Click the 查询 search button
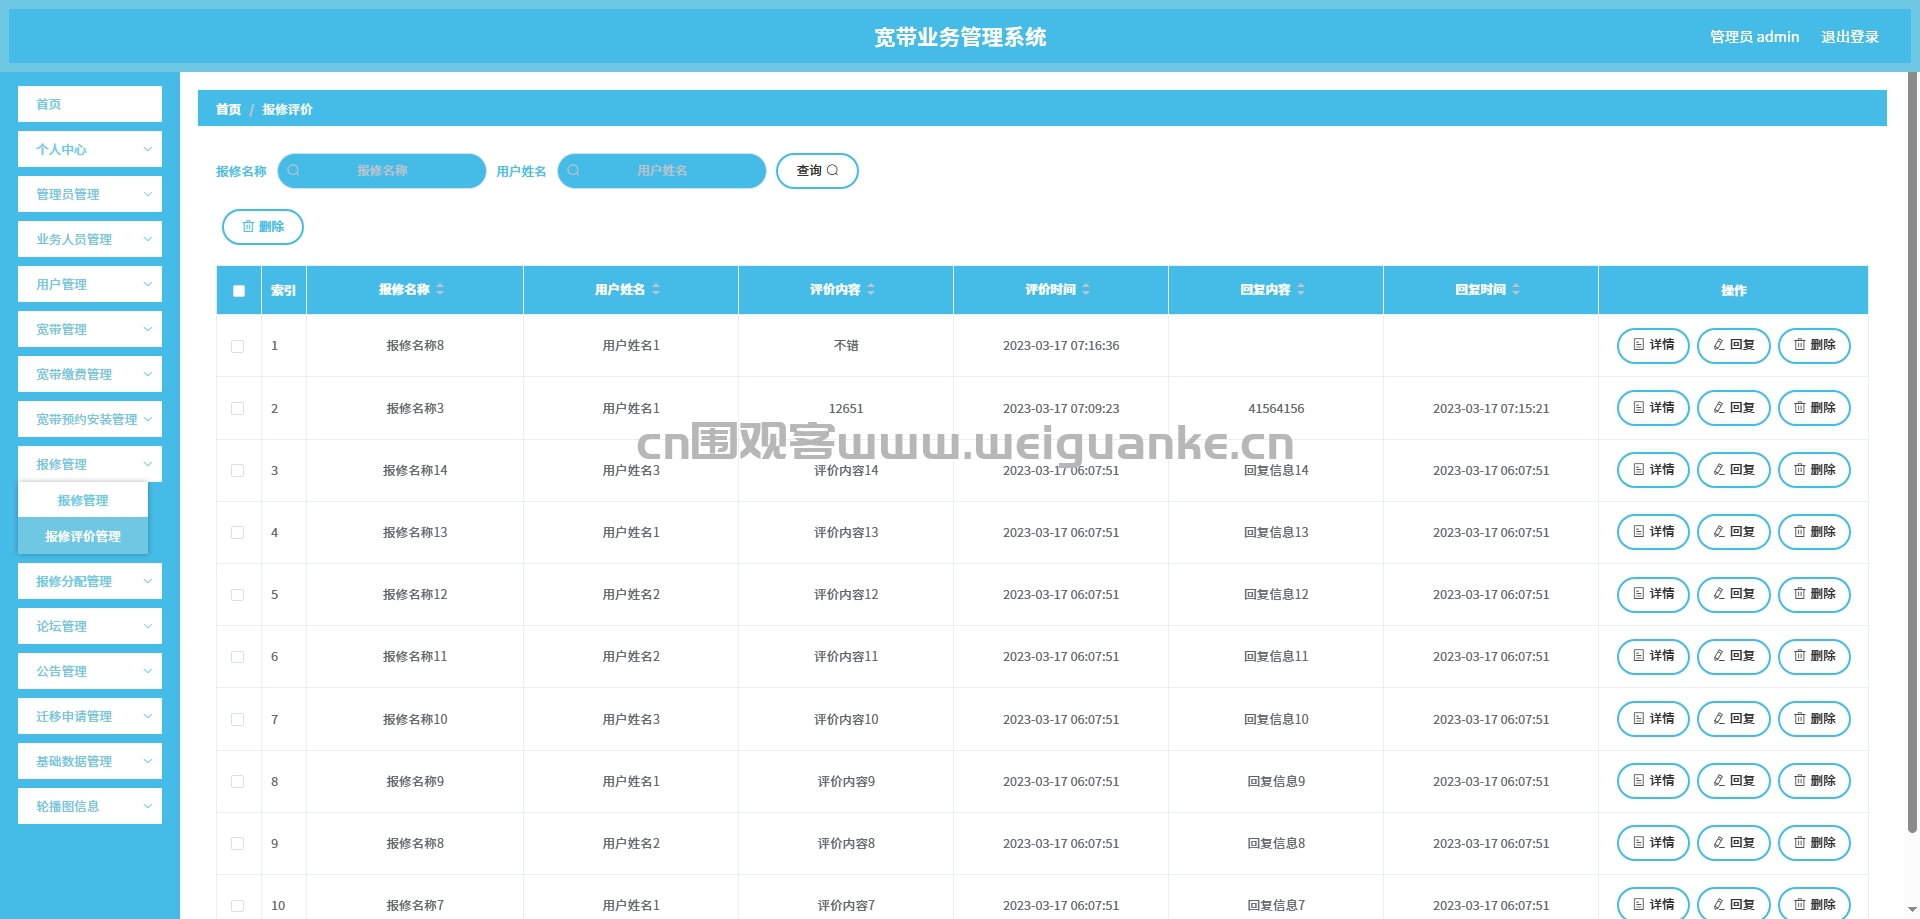Viewport: 1920px width, 919px height. [817, 171]
